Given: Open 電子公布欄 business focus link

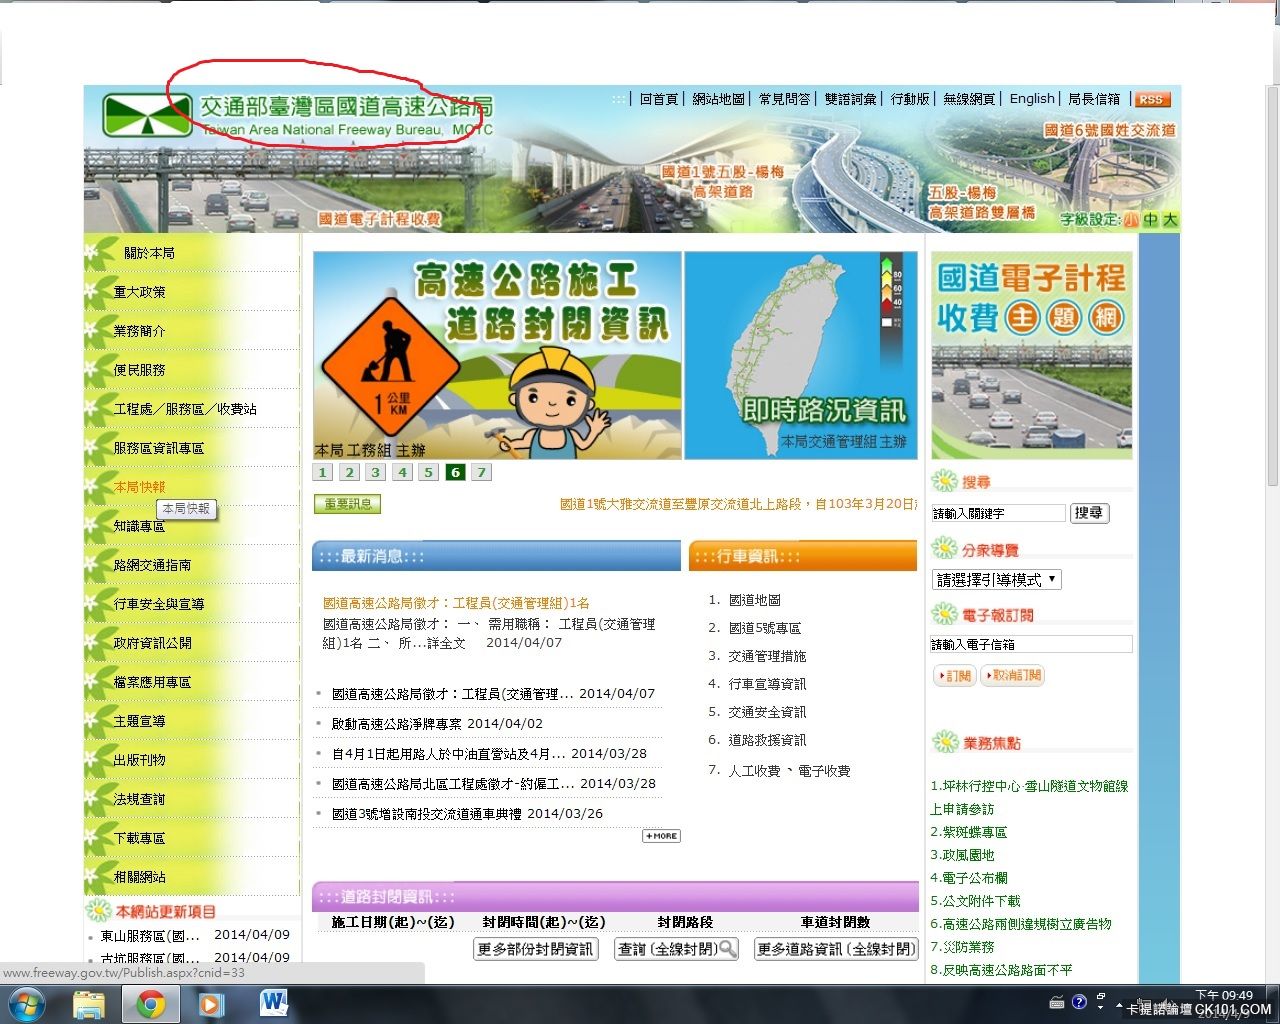Looking at the screenshot, I should (968, 878).
